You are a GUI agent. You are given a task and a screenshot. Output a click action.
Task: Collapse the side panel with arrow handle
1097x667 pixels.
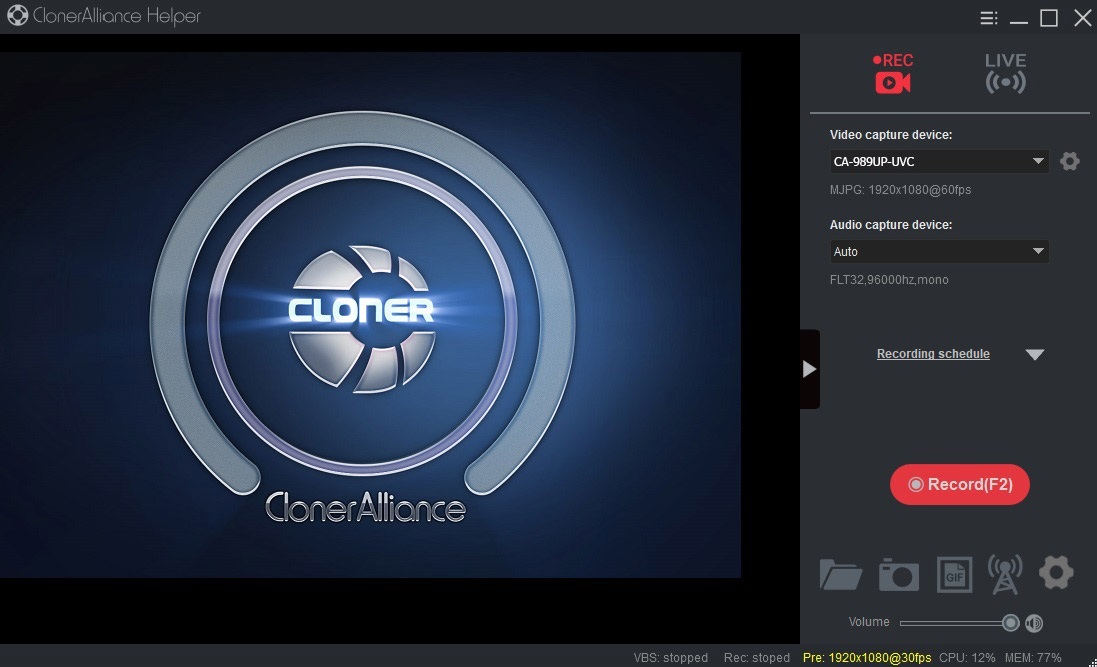click(x=809, y=369)
